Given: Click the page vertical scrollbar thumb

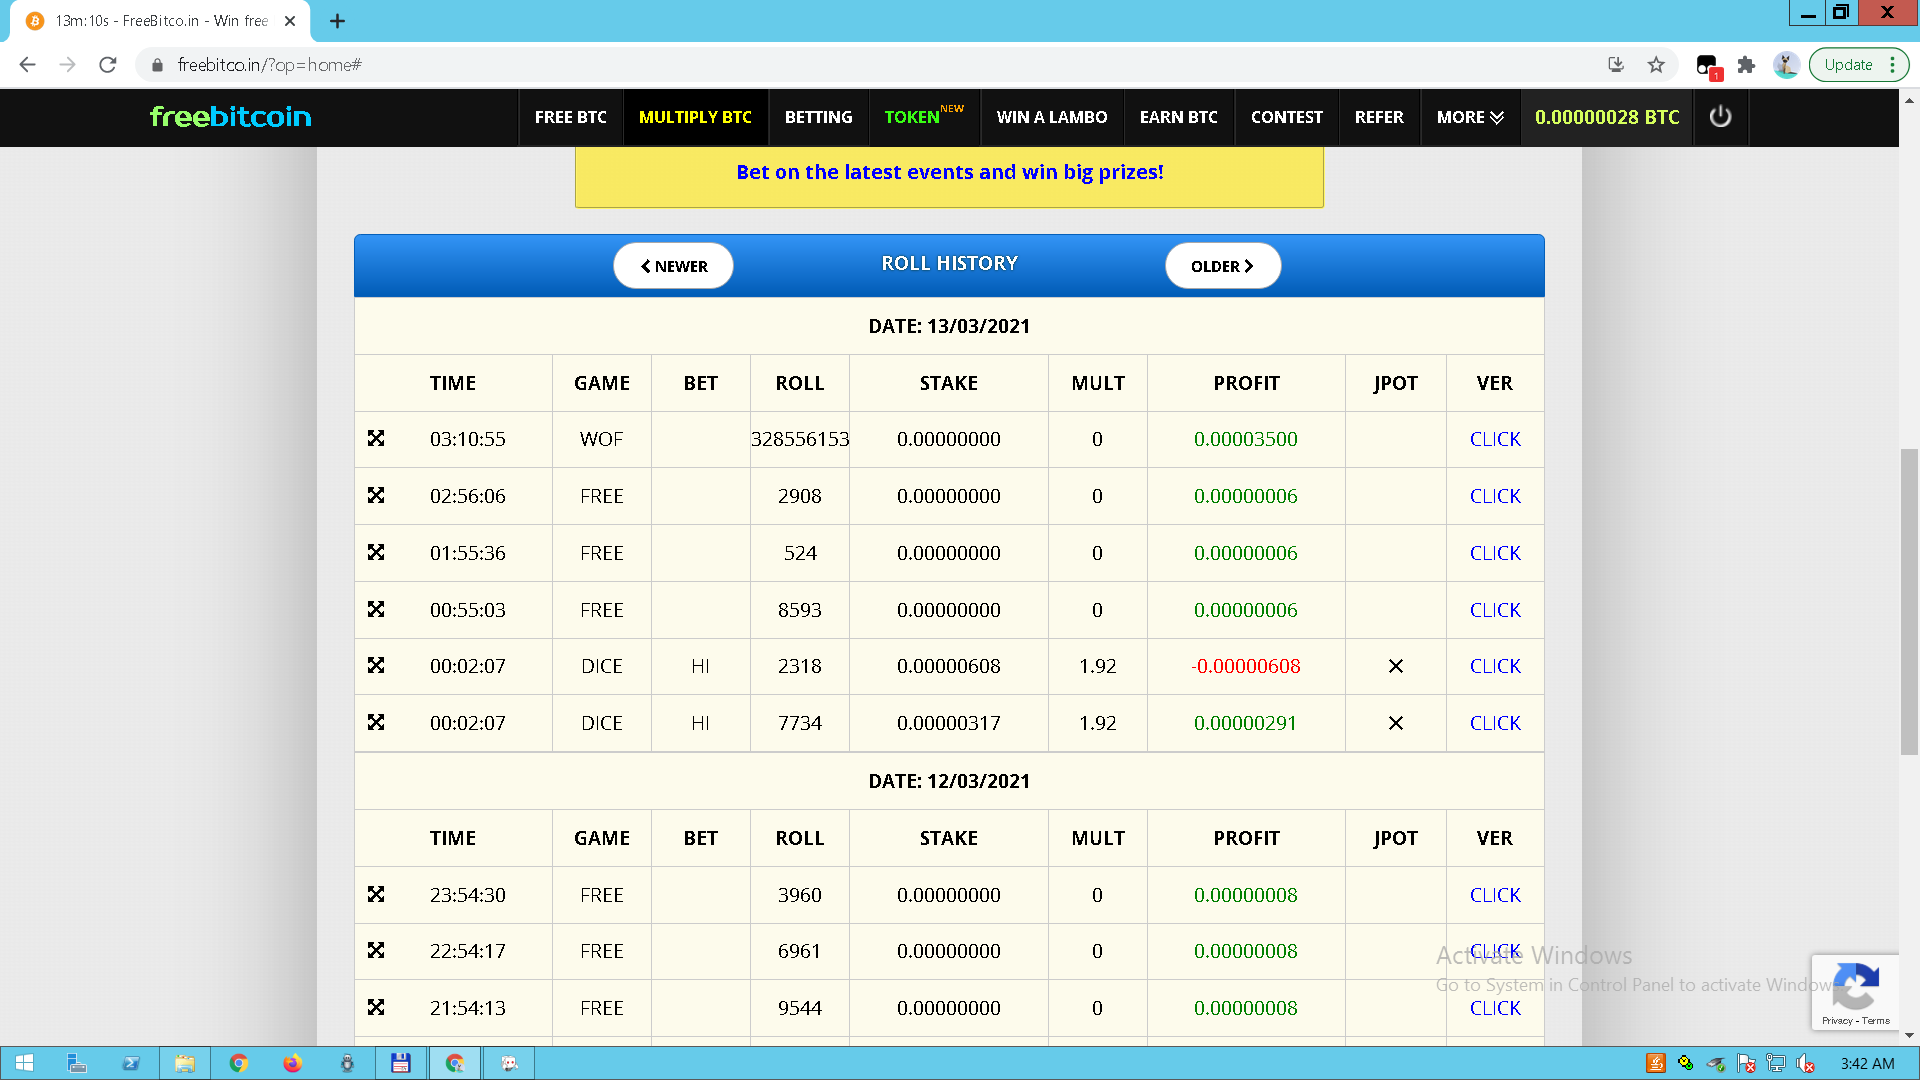Looking at the screenshot, I should tap(1909, 600).
